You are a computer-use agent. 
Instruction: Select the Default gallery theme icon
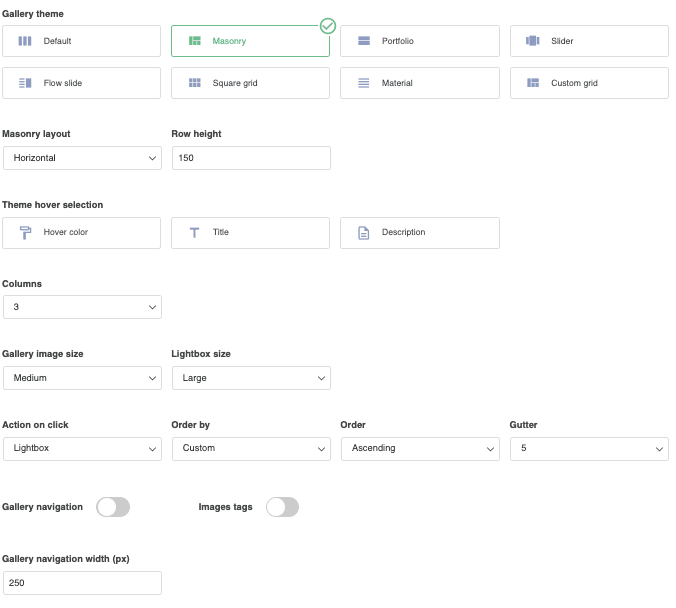pos(25,41)
